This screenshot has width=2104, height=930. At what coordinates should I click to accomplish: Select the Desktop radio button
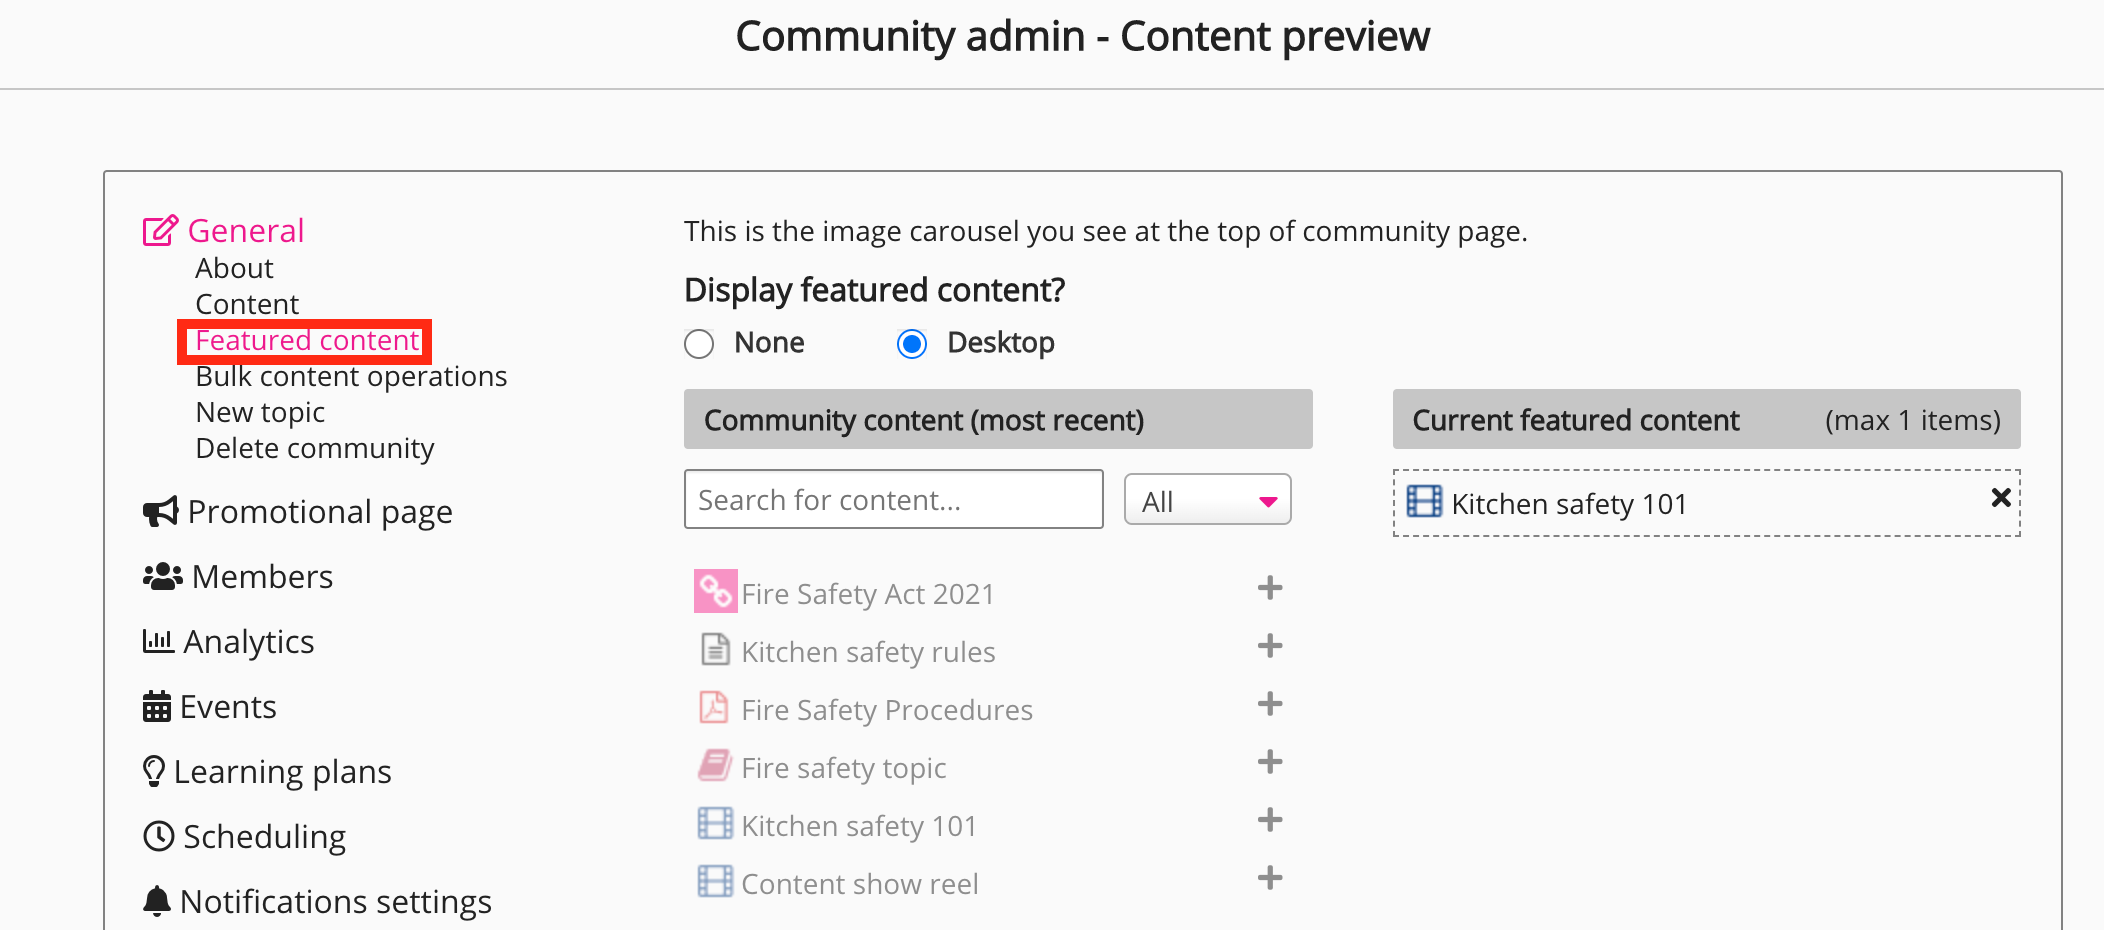pyautogui.click(x=912, y=344)
